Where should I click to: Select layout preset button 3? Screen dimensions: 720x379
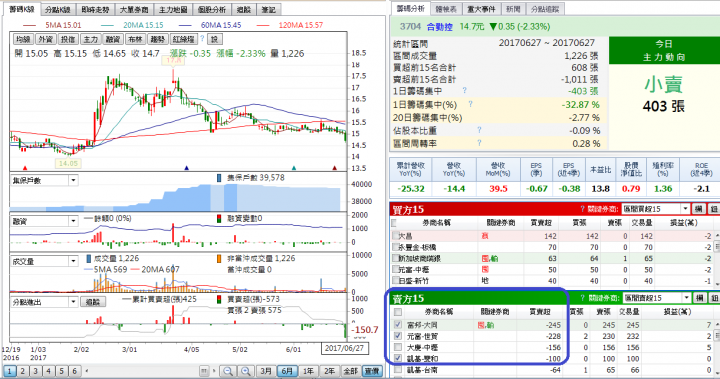[x=35, y=371]
